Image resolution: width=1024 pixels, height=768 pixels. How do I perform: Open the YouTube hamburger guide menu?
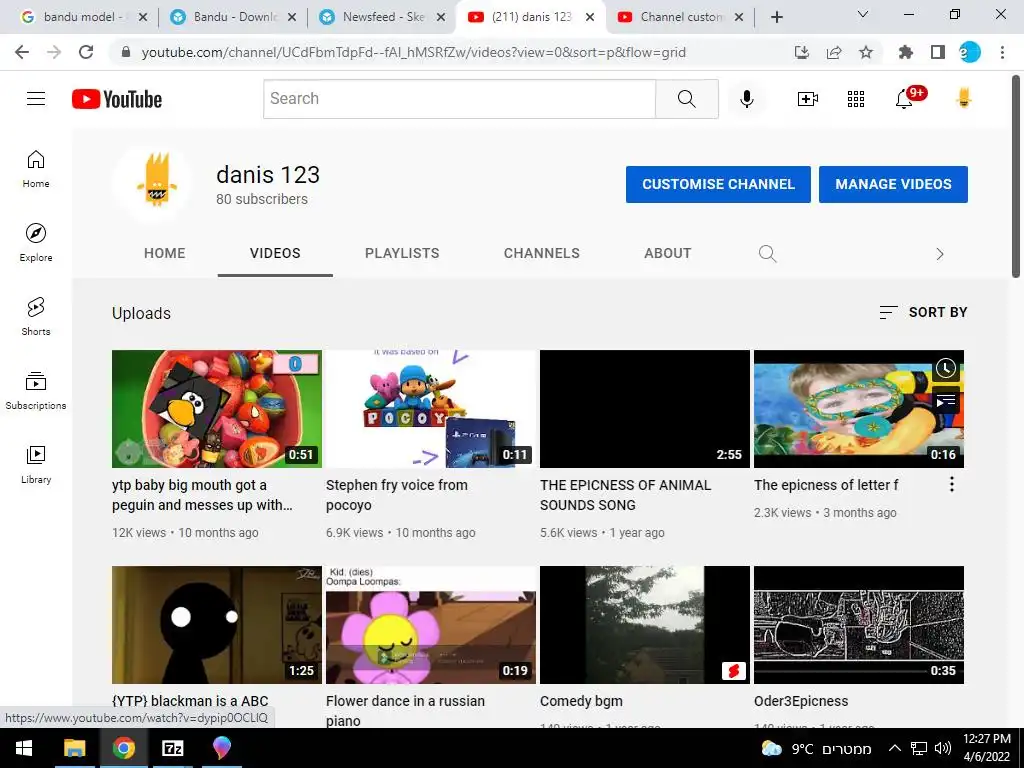36,99
